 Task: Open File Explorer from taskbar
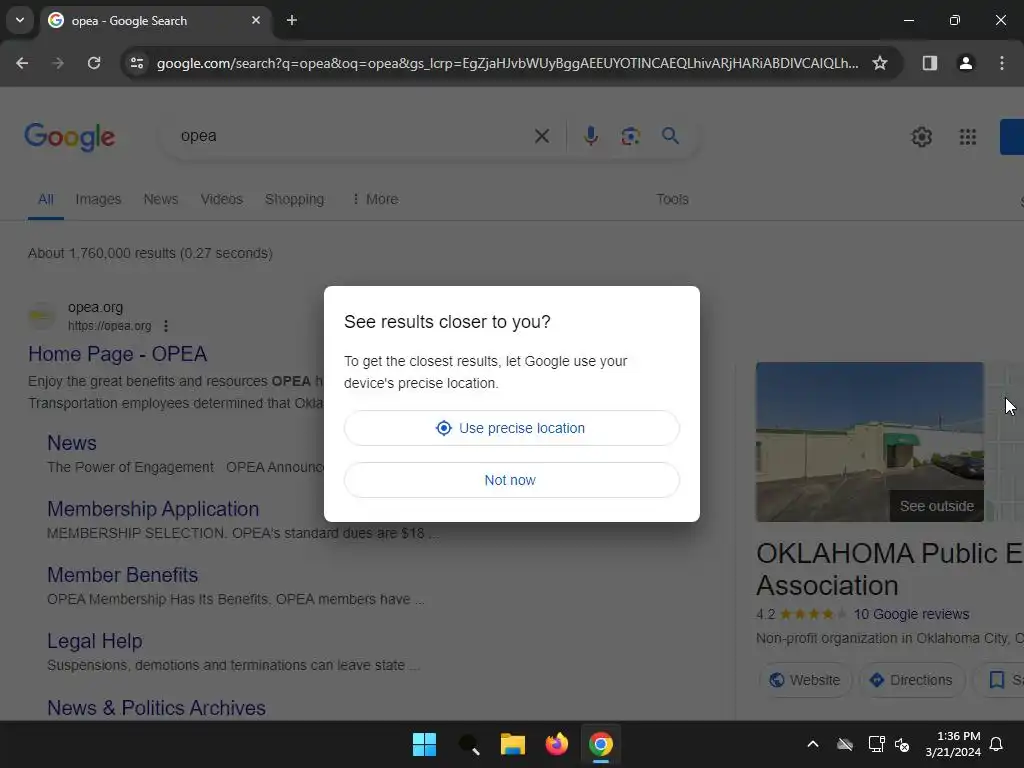click(x=513, y=744)
